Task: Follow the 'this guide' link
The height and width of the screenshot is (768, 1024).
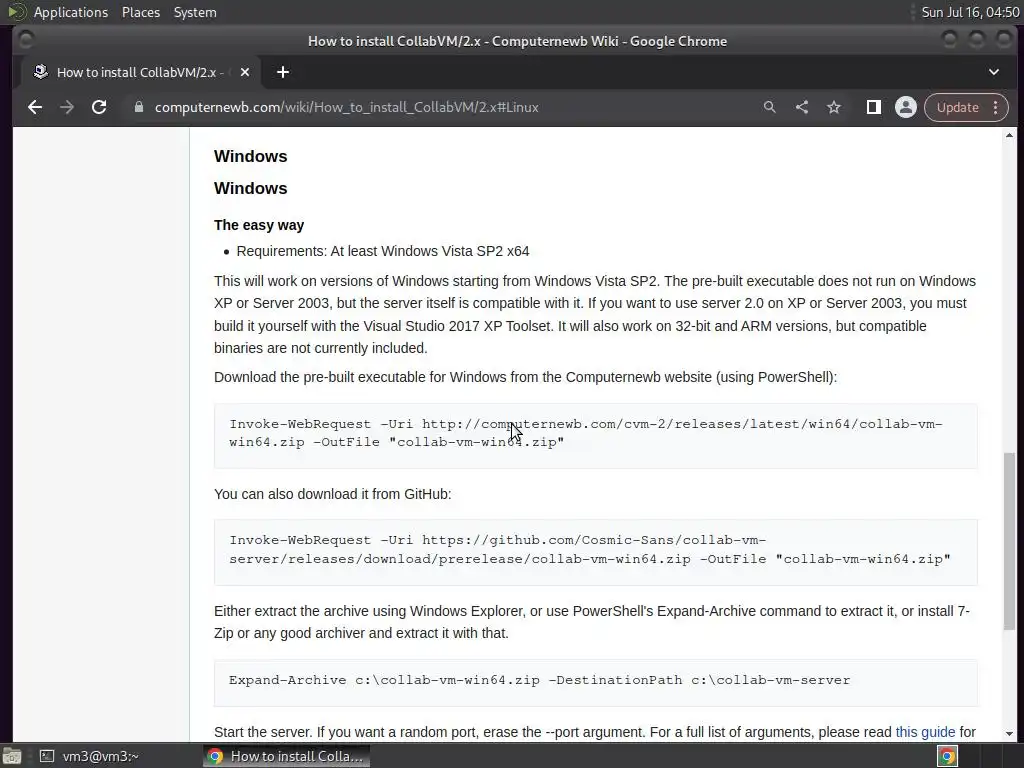Action: coord(925,732)
